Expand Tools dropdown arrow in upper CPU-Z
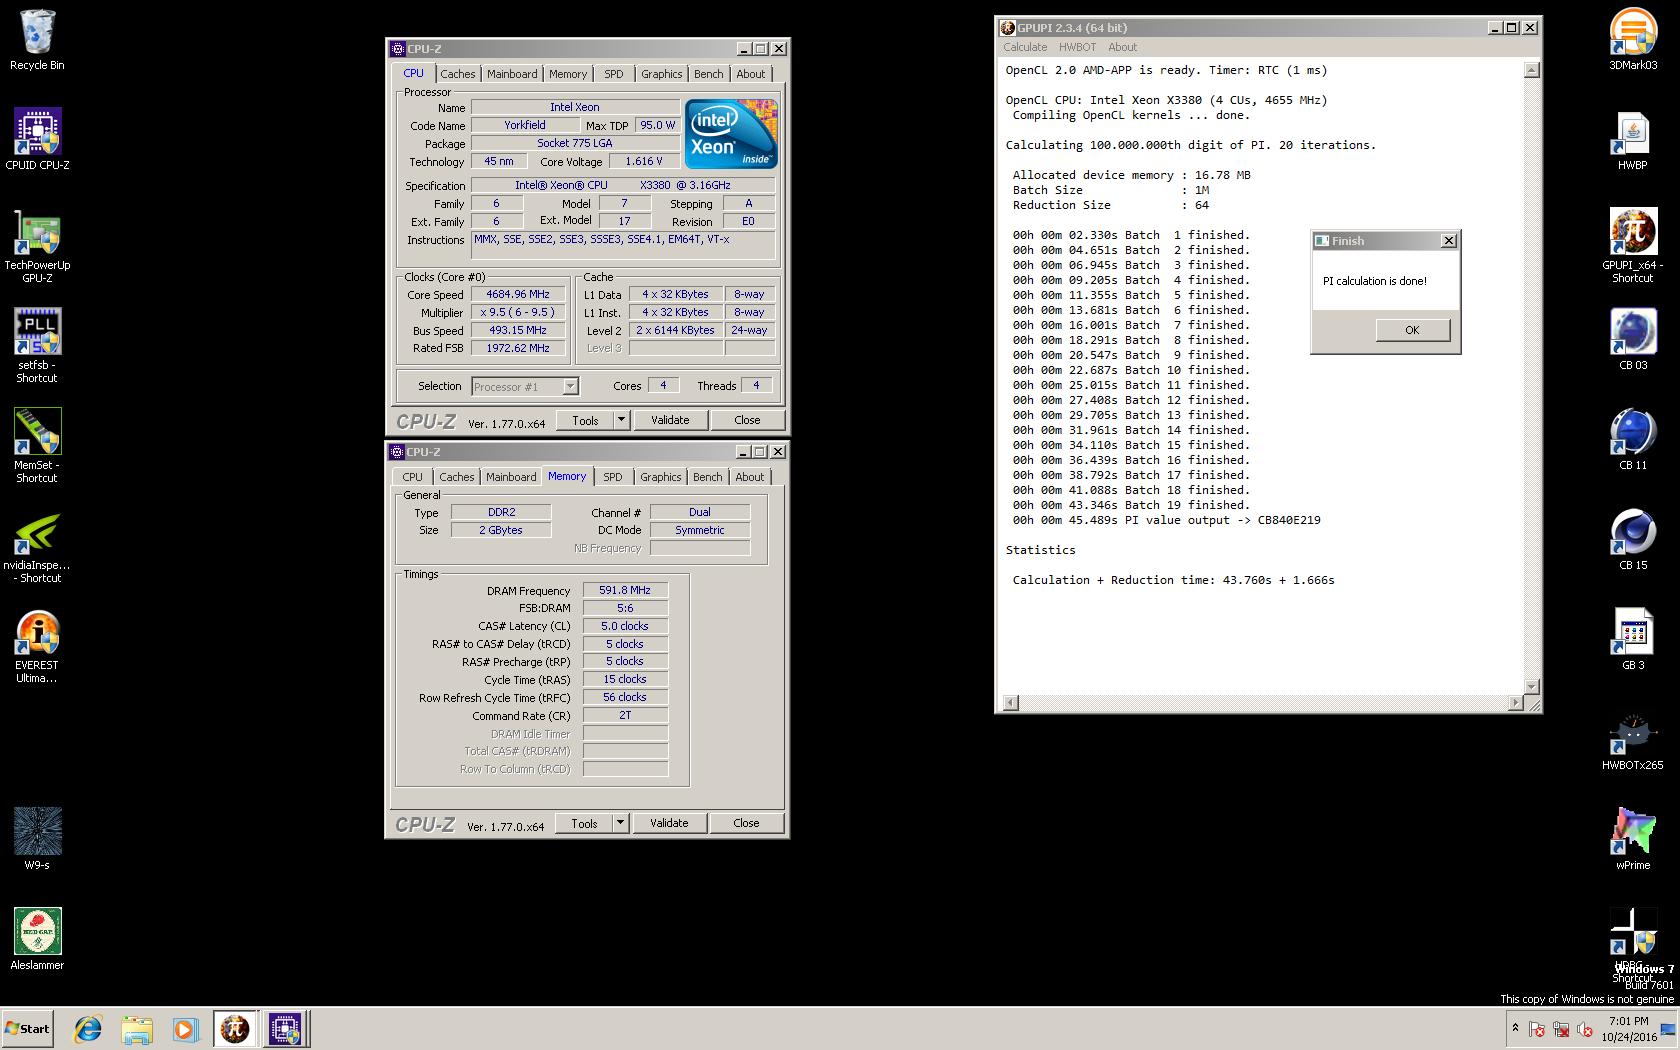Screen dimensions: 1680x1050 (x=621, y=420)
